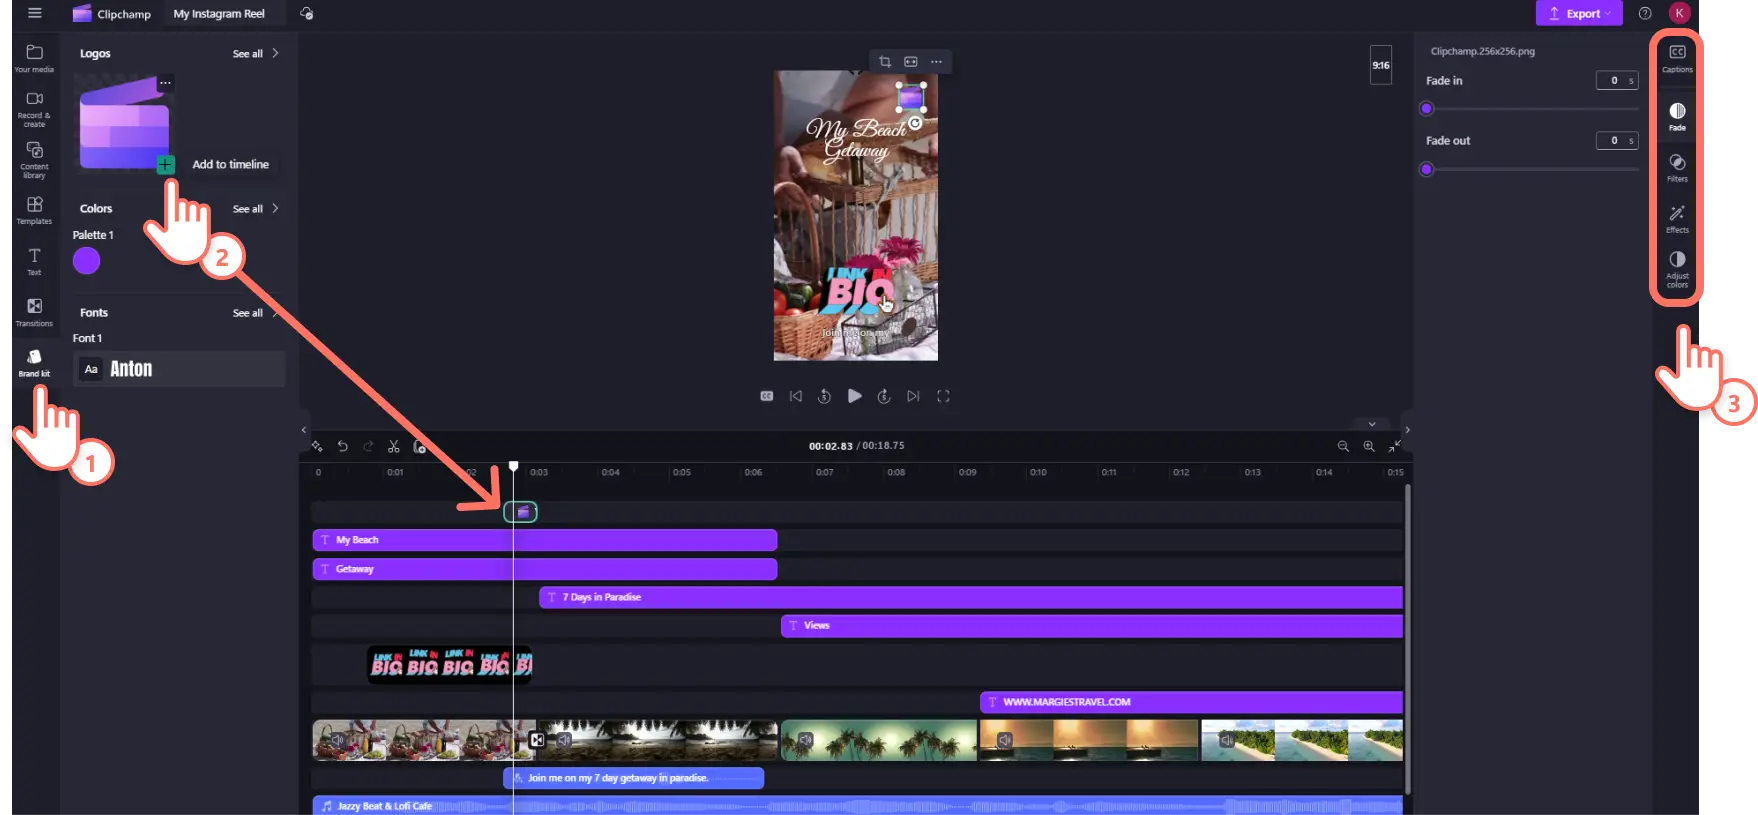Open the K user account avatar
Screen dimensions: 1758x815
tap(1679, 13)
